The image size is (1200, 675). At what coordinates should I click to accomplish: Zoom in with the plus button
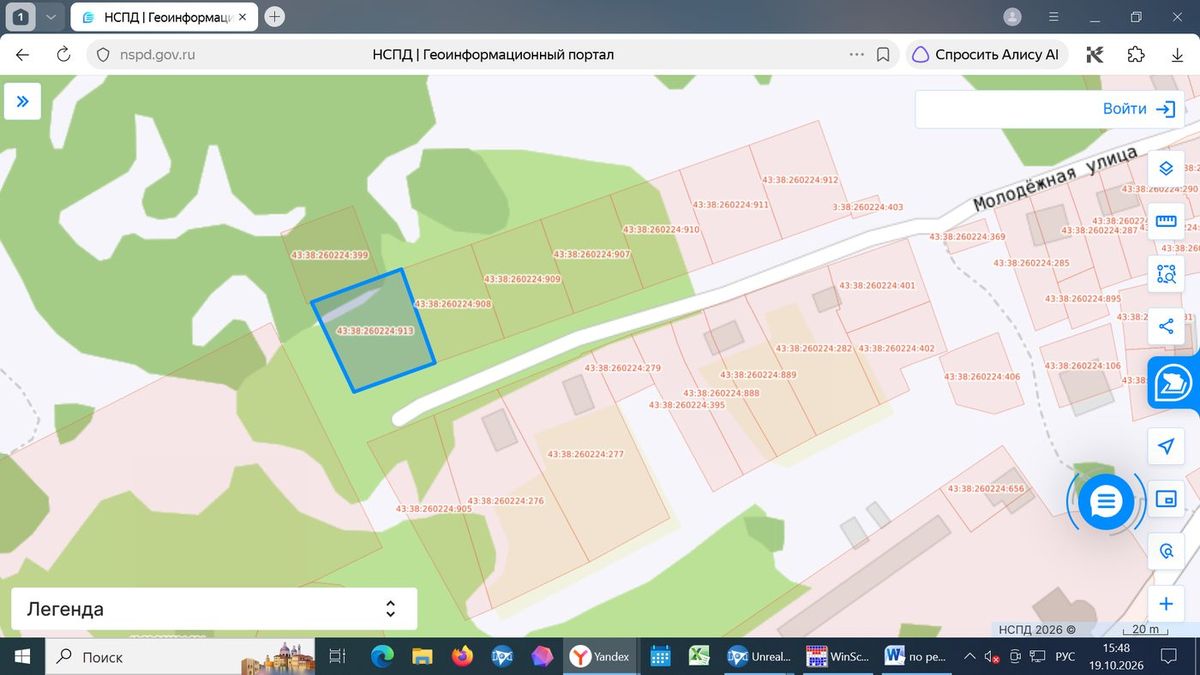[x=1165, y=604]
